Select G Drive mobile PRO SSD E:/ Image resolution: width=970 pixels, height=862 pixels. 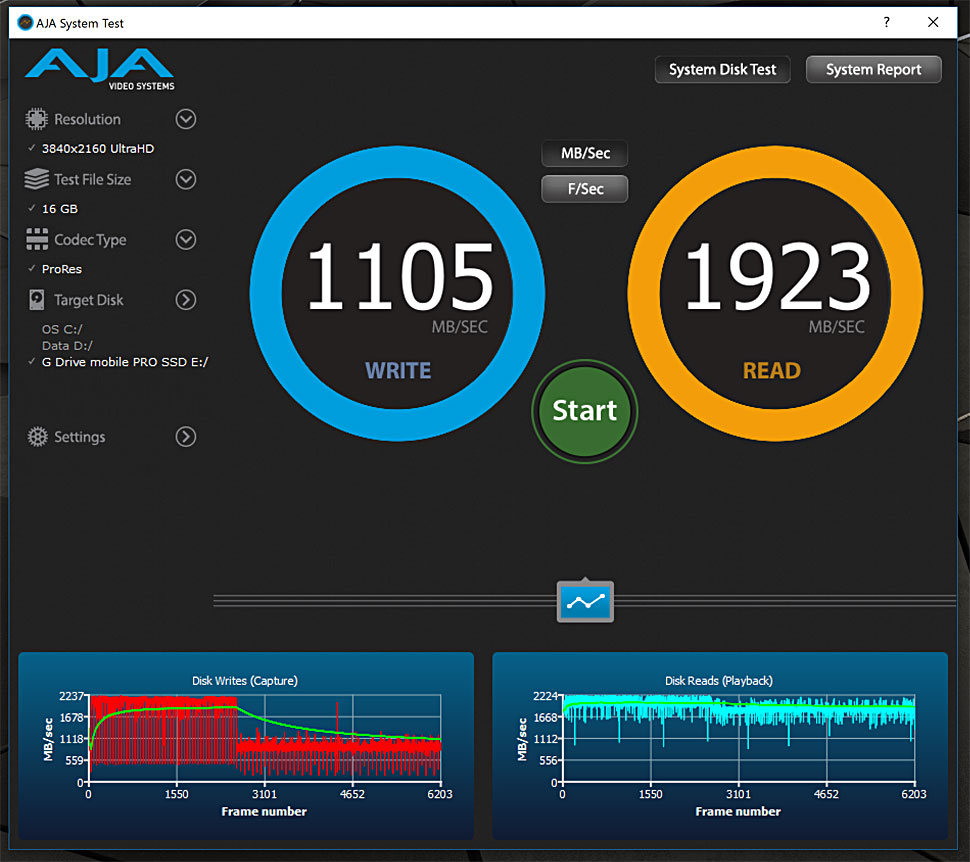(125, 362)
